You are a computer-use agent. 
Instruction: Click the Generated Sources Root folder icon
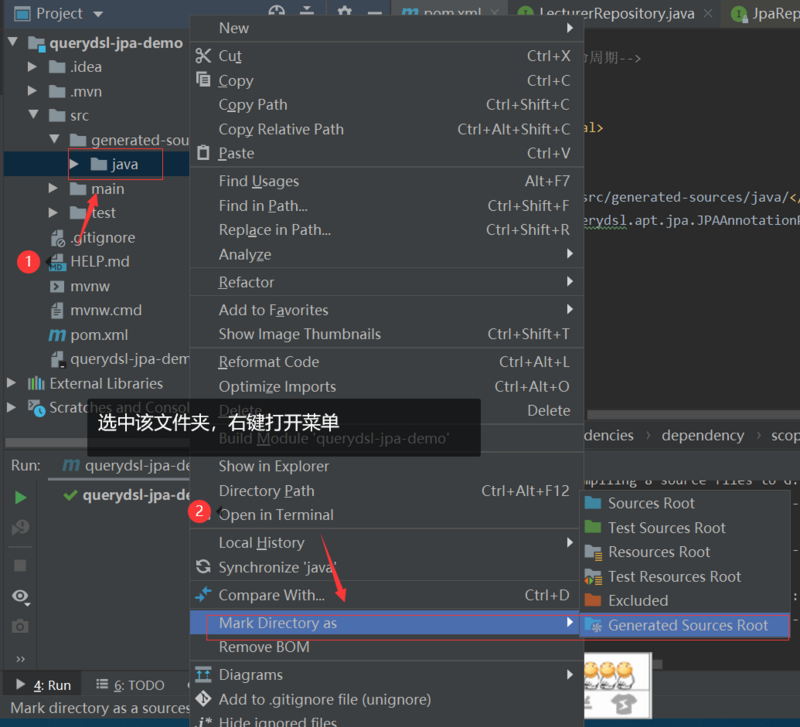point(593,625)
